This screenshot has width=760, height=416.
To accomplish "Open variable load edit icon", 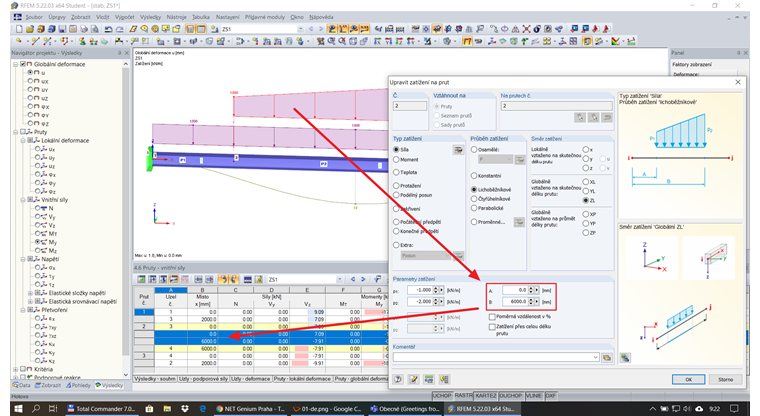I will pyautogui.click(x=519, y=222).
